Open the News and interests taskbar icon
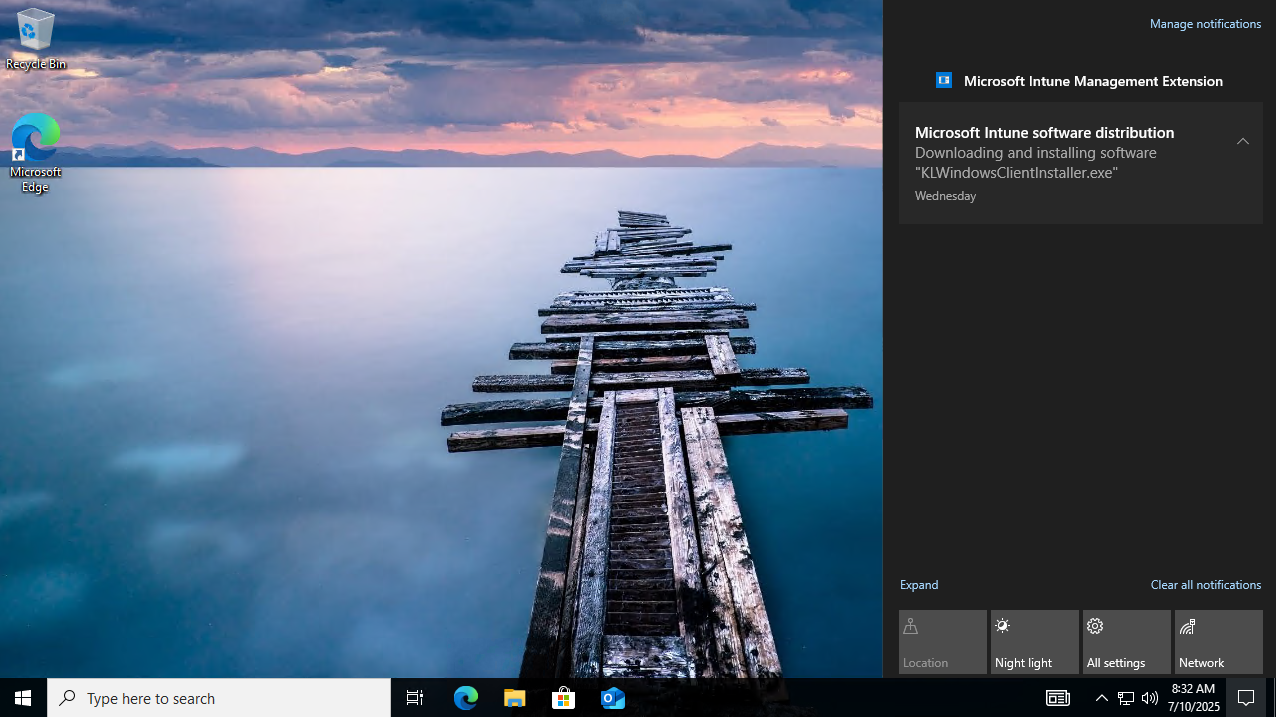 [1058, 698]
